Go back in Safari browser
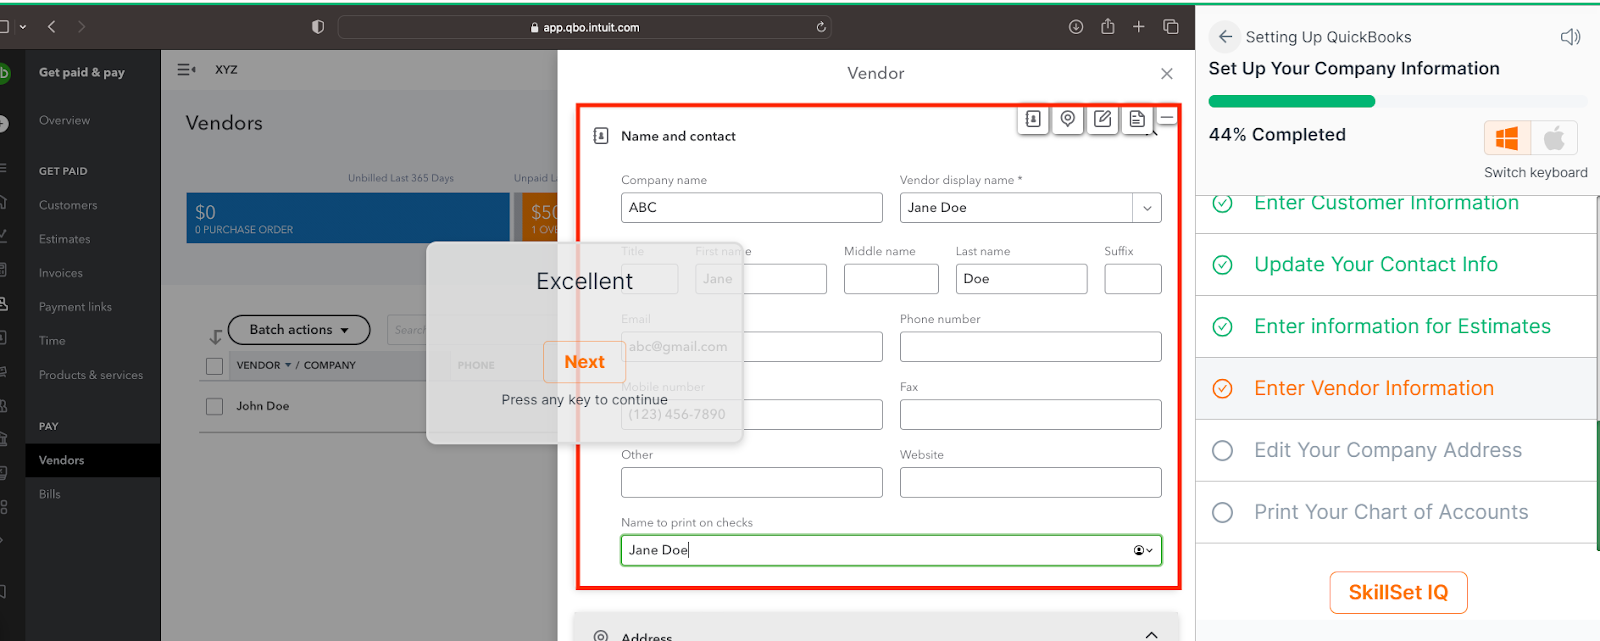Viewport: 1600px width, 641px height. click(x=52, y=27)
